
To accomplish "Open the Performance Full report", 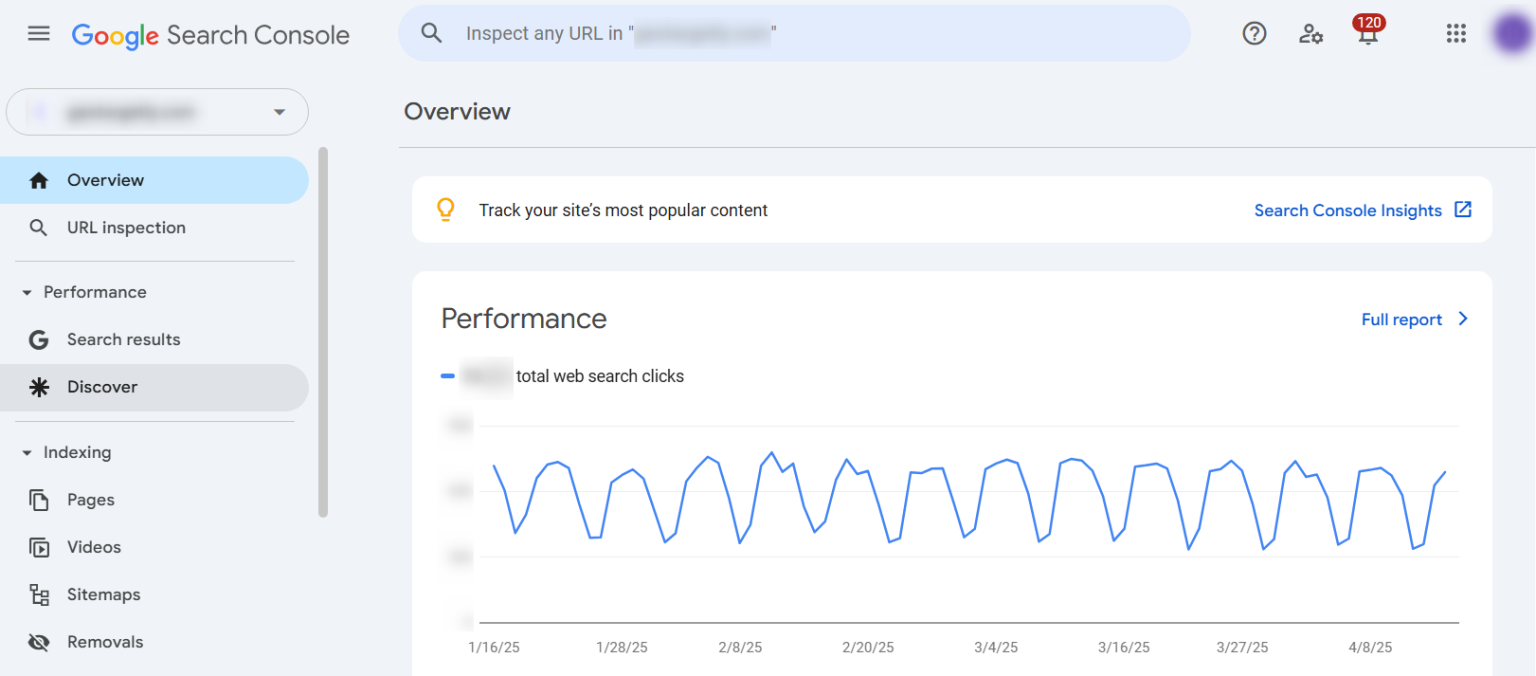I will click(x=1414, y=320).
